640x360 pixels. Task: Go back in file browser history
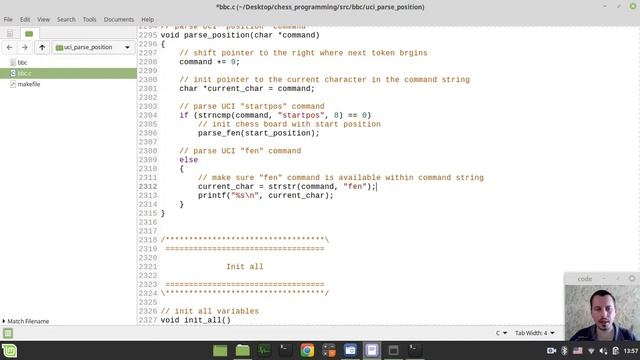coord(9,47)
